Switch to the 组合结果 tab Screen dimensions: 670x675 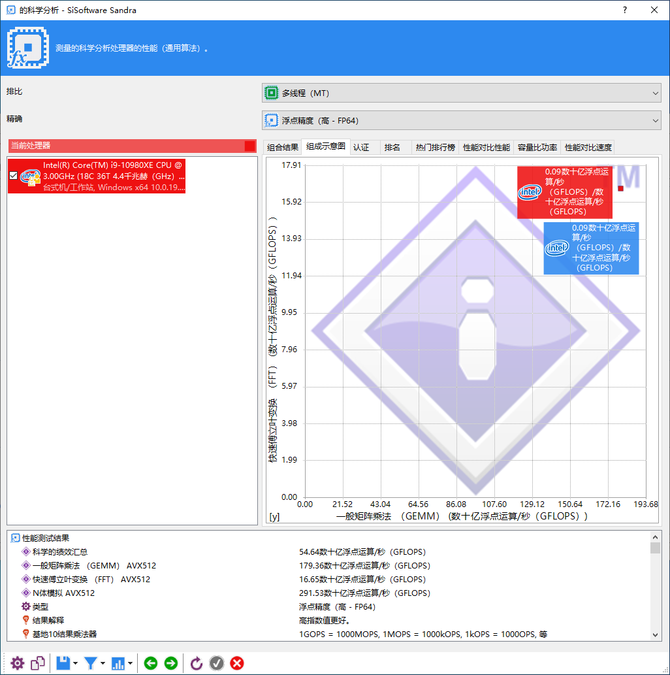point(282,148)
